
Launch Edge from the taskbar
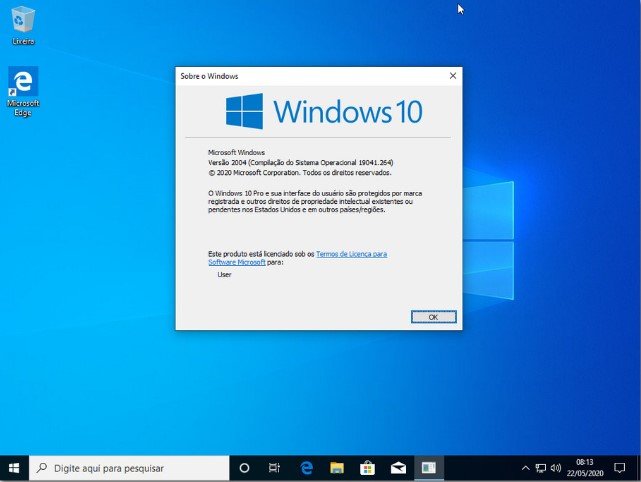(306, 468)
